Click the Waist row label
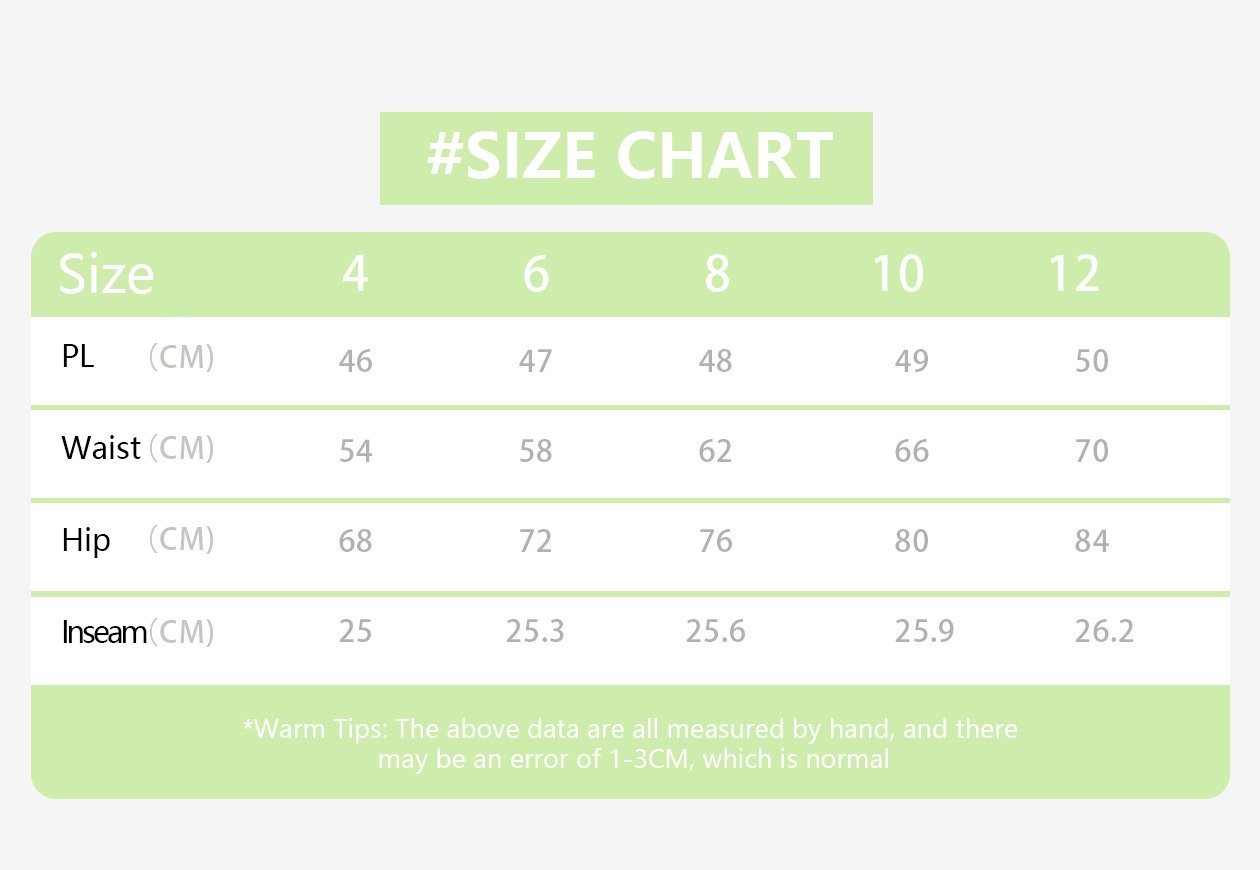Screen dimensions: 1260x870 point(101,448)
